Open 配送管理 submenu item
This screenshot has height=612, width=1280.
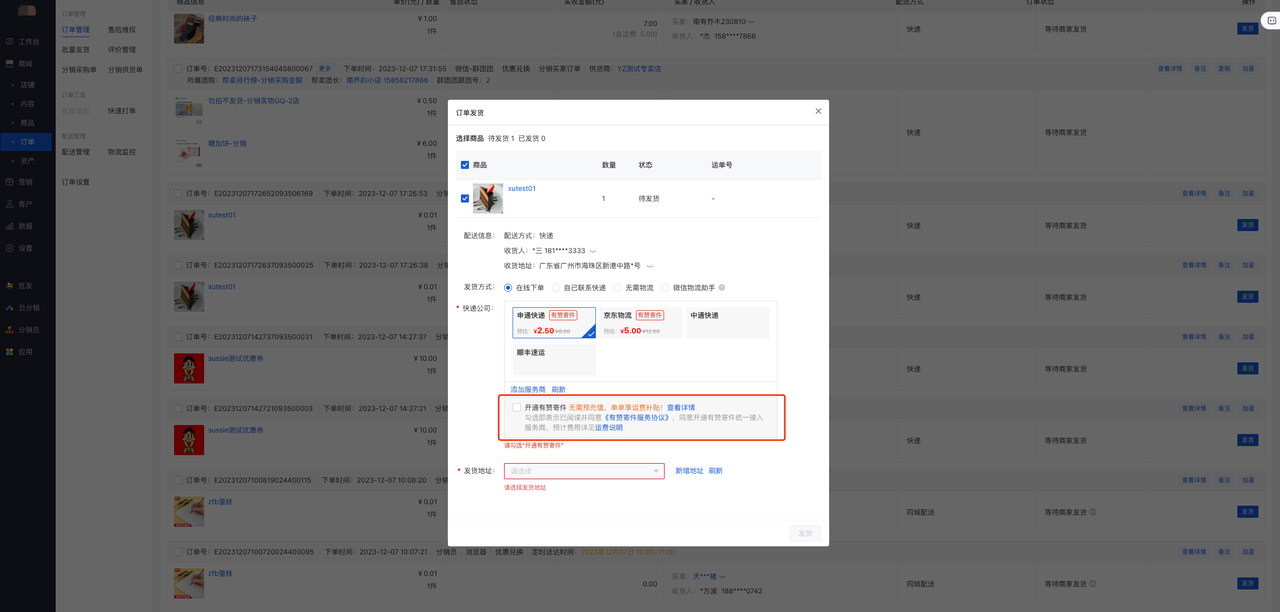[76, 152]
